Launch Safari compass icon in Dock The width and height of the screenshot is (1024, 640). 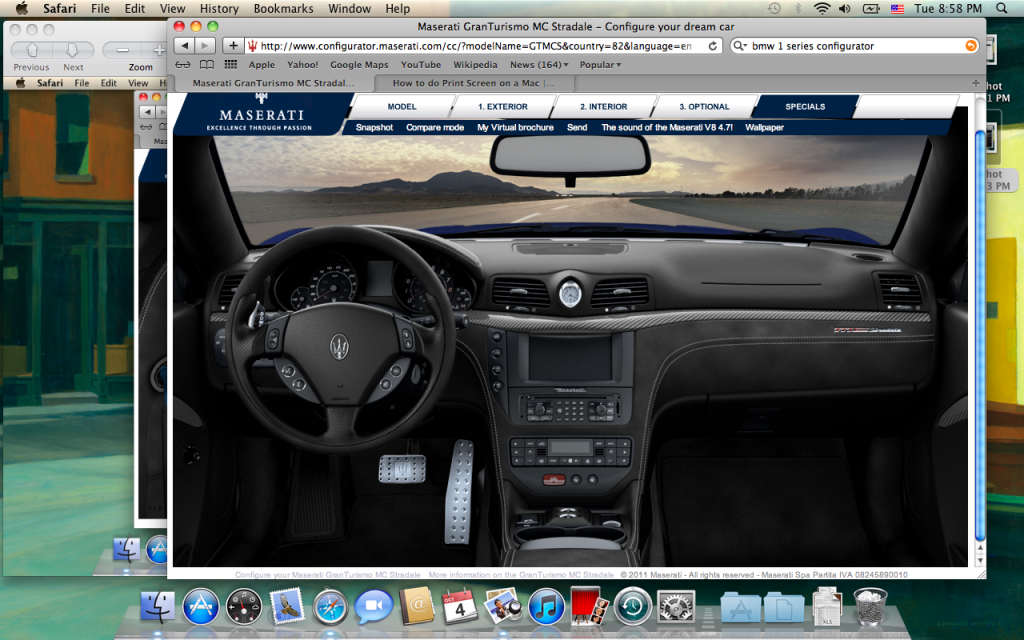pyautogui.click(x=330, y=607)
